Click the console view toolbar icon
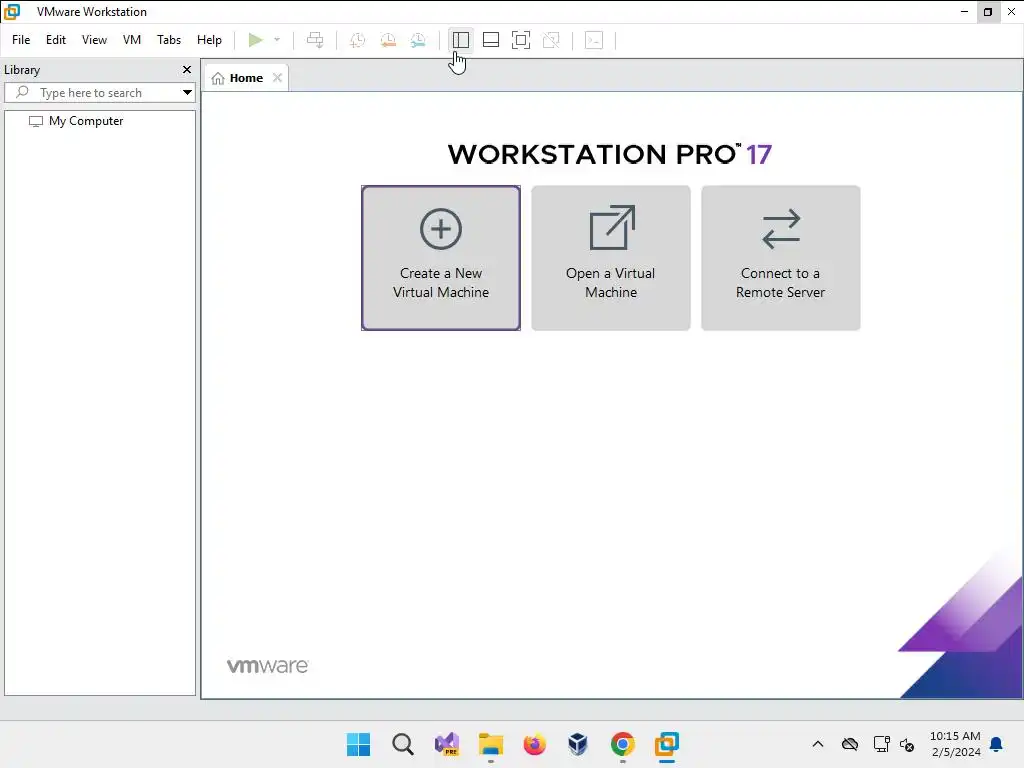 [x=594, y=40]
